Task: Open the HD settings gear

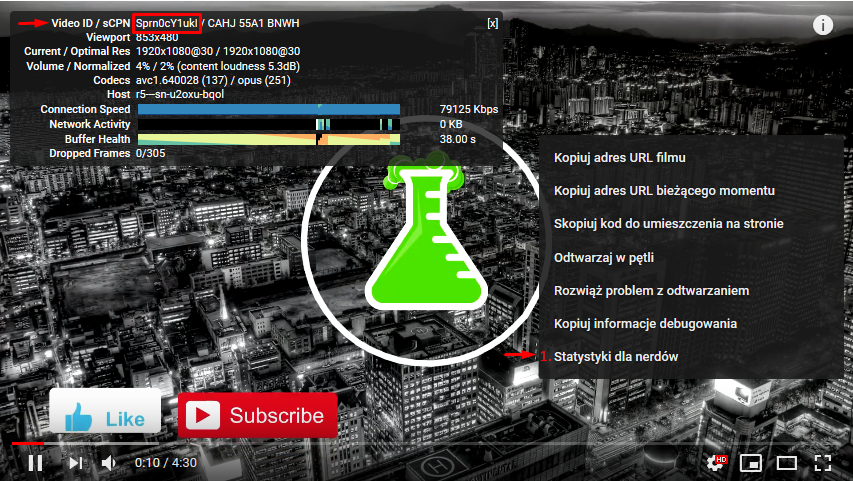Action: (716, 463)
